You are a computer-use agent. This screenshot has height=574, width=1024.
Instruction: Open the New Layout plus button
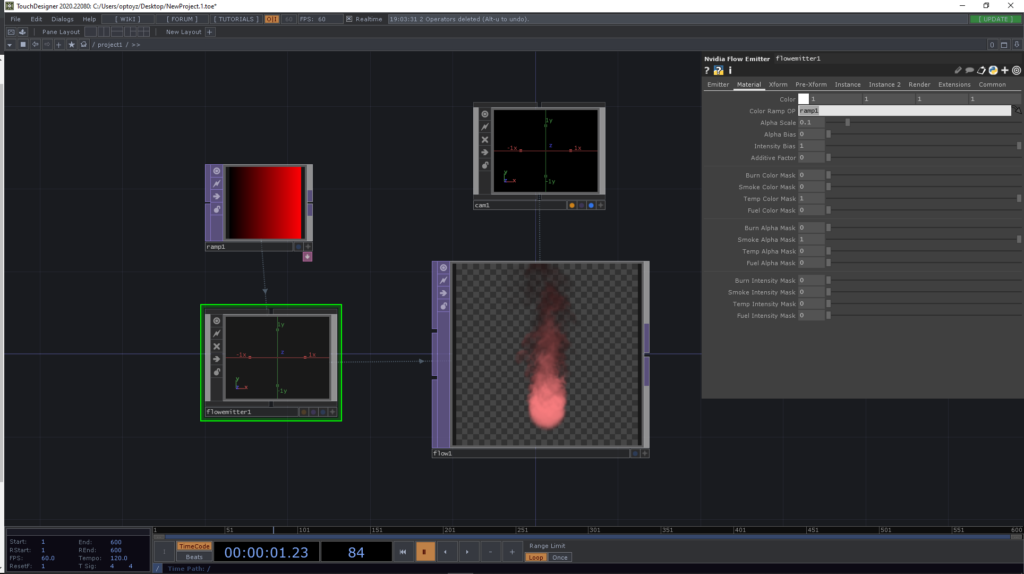click(x=210, y=32)
